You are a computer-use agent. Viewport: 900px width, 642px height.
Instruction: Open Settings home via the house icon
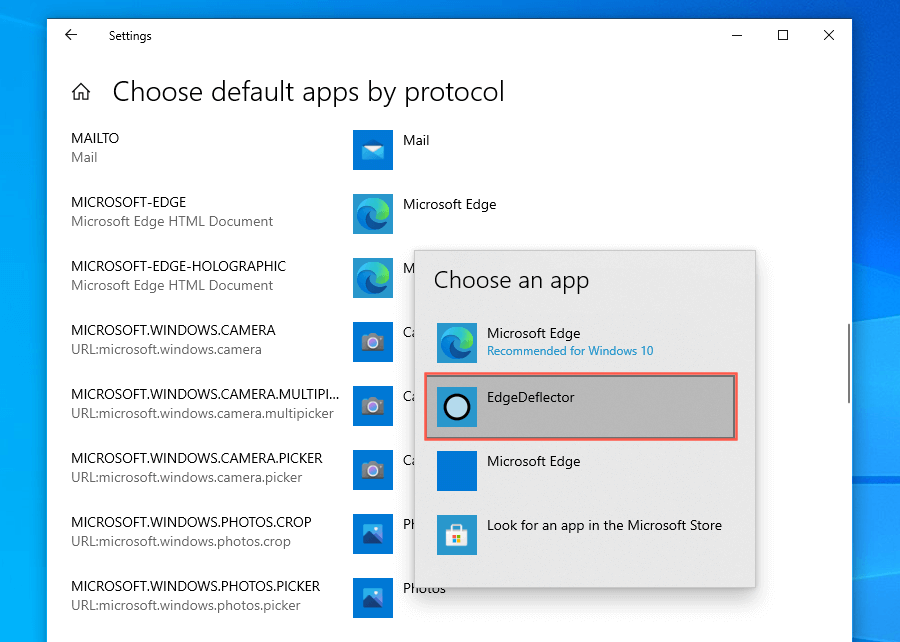[x=81, y=93]
